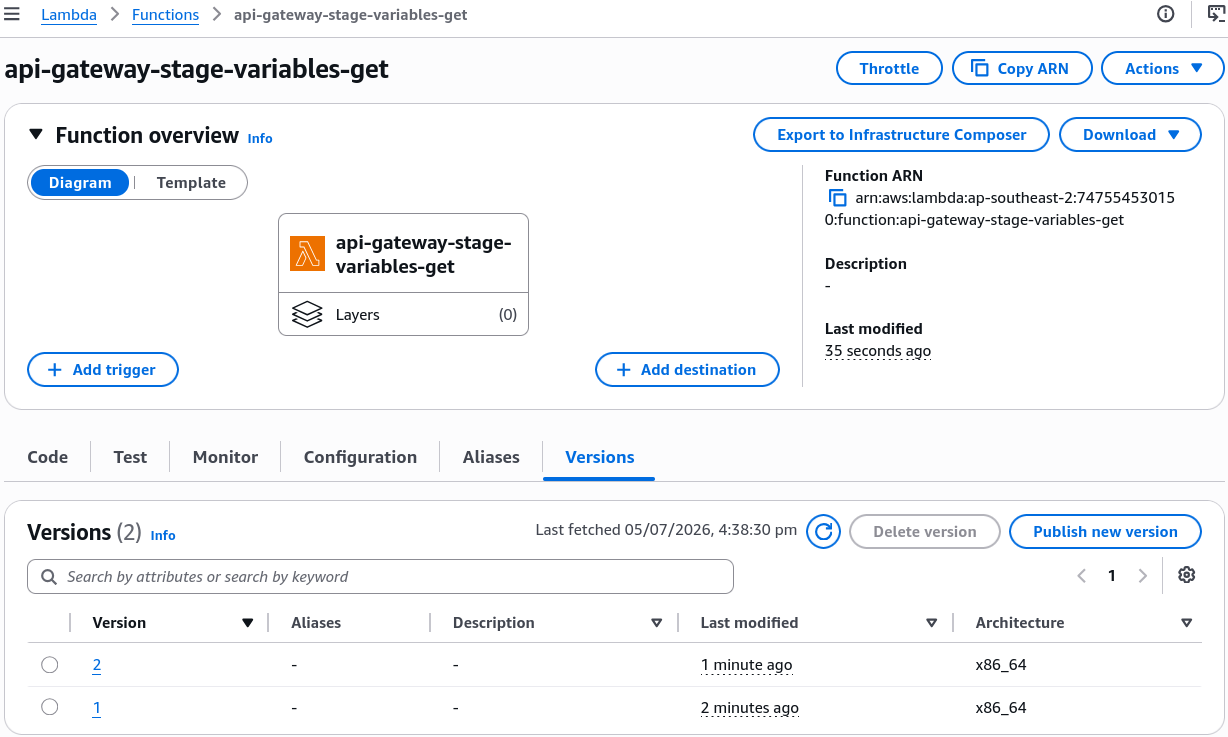The image size is (1228, 737).
Task: Go to the Functions breadcrumb link
Action: [x=165, y=15]
